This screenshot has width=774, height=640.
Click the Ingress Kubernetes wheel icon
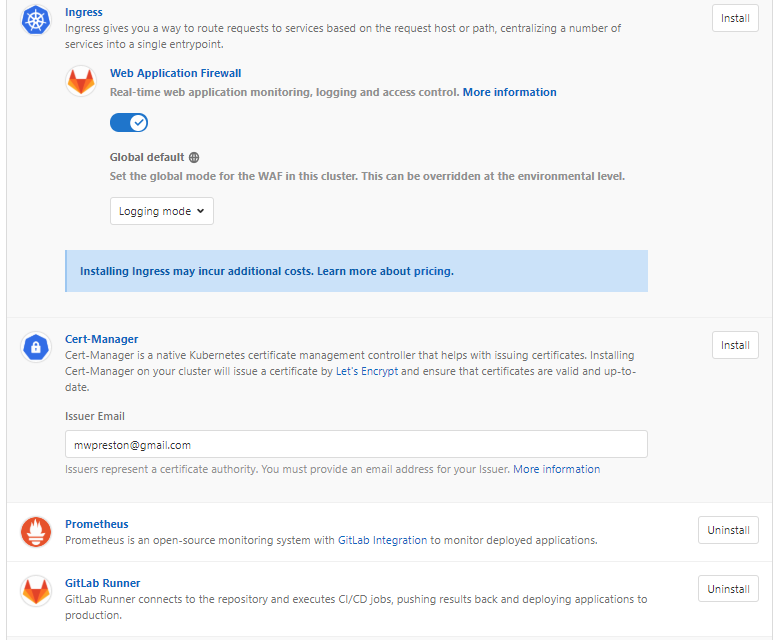coord(36,20)
